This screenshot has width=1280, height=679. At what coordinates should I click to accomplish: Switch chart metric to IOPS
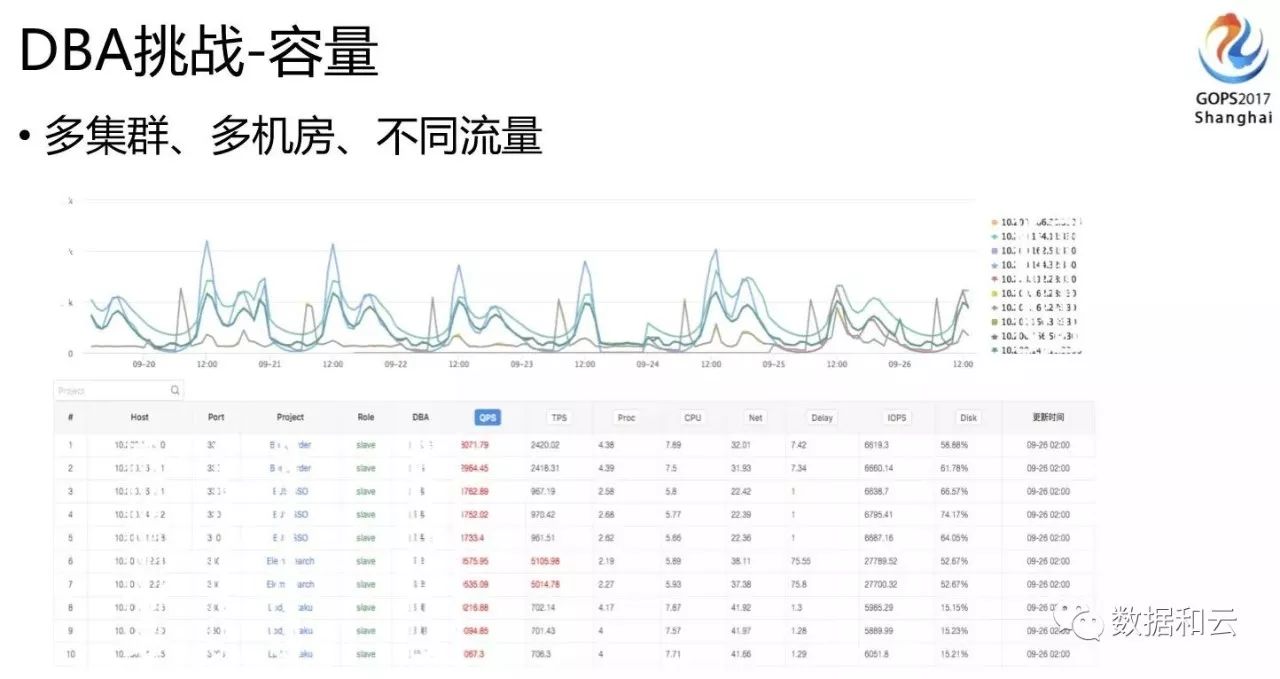click(x=897, y=418)
